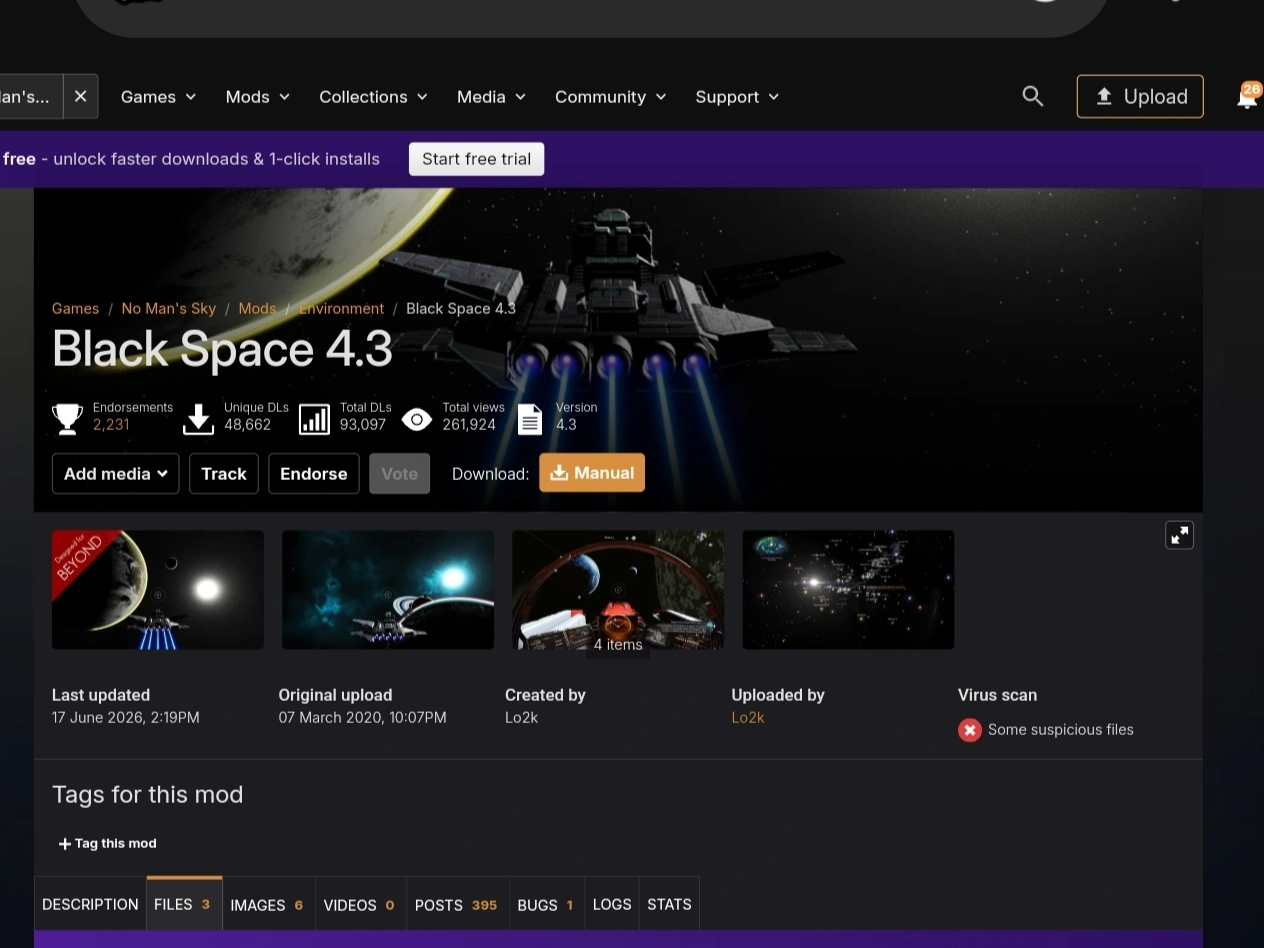Click the Total views eye icon
The image size is (1264, 948).
point(416,419)
